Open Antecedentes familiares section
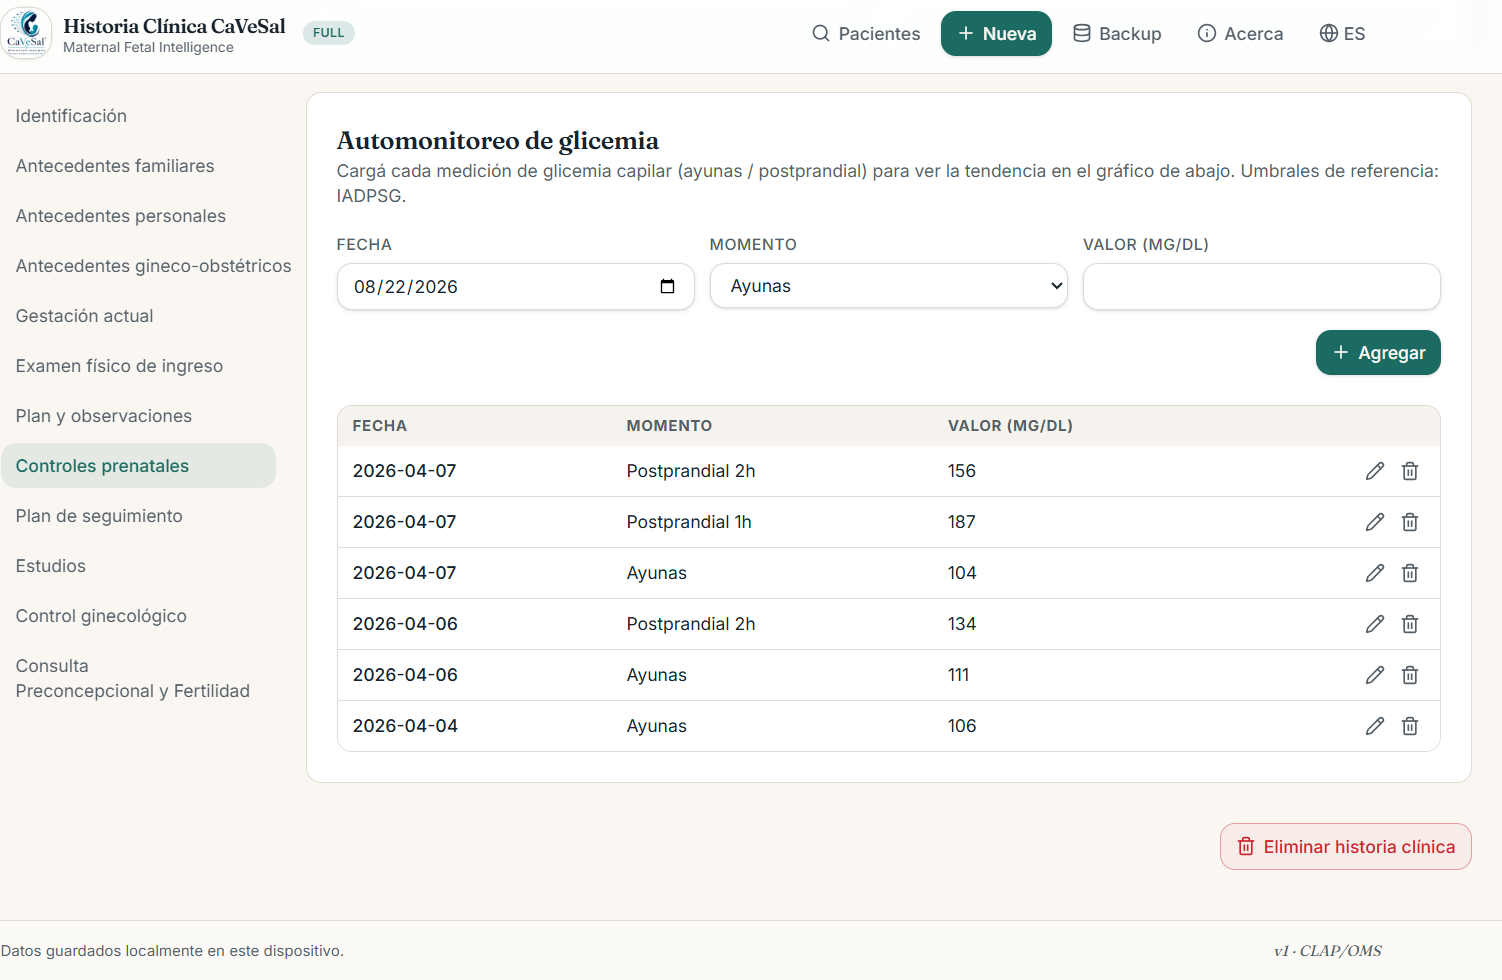The height and width of the screenshot is (980, 1502). coord(138,166)
